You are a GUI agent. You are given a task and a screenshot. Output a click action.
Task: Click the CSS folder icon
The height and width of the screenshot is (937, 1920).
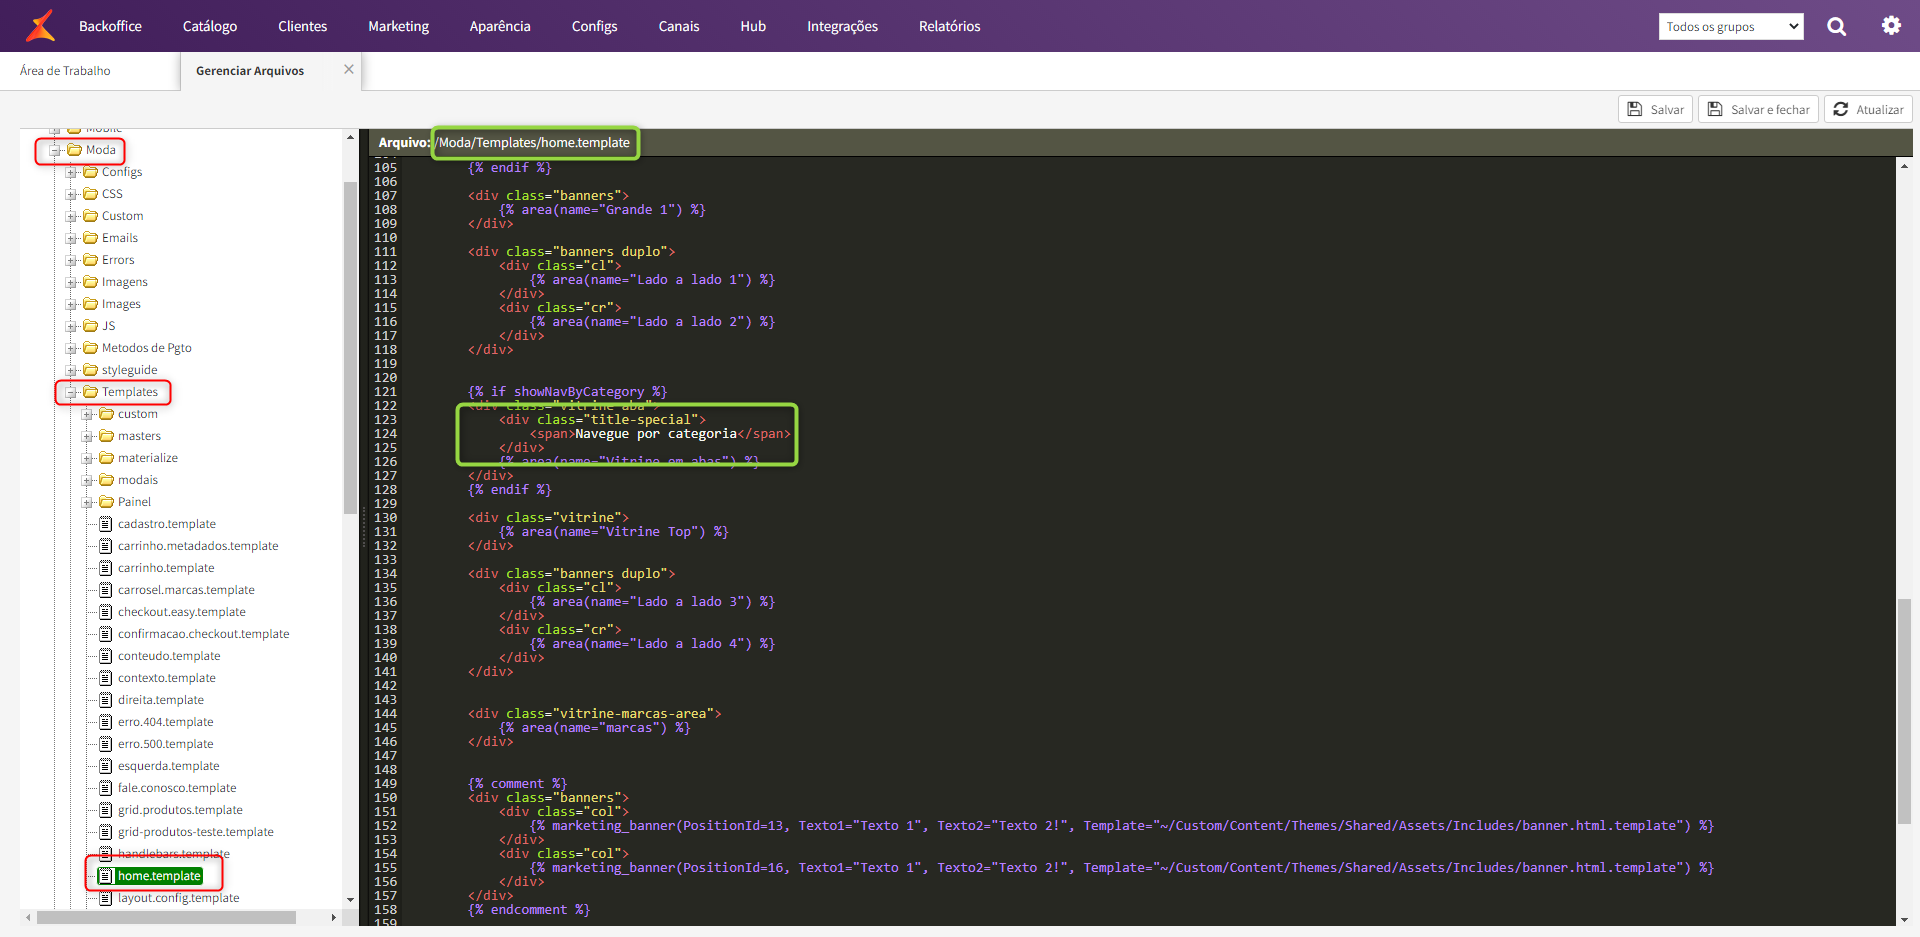[x=90, y=194]
